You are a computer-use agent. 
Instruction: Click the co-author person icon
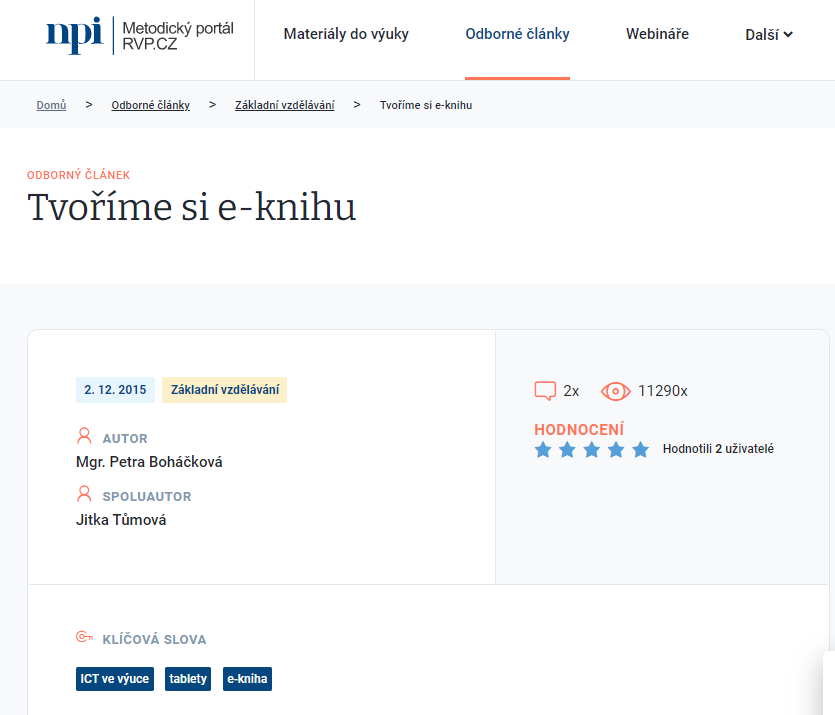(x=84, y=495)
